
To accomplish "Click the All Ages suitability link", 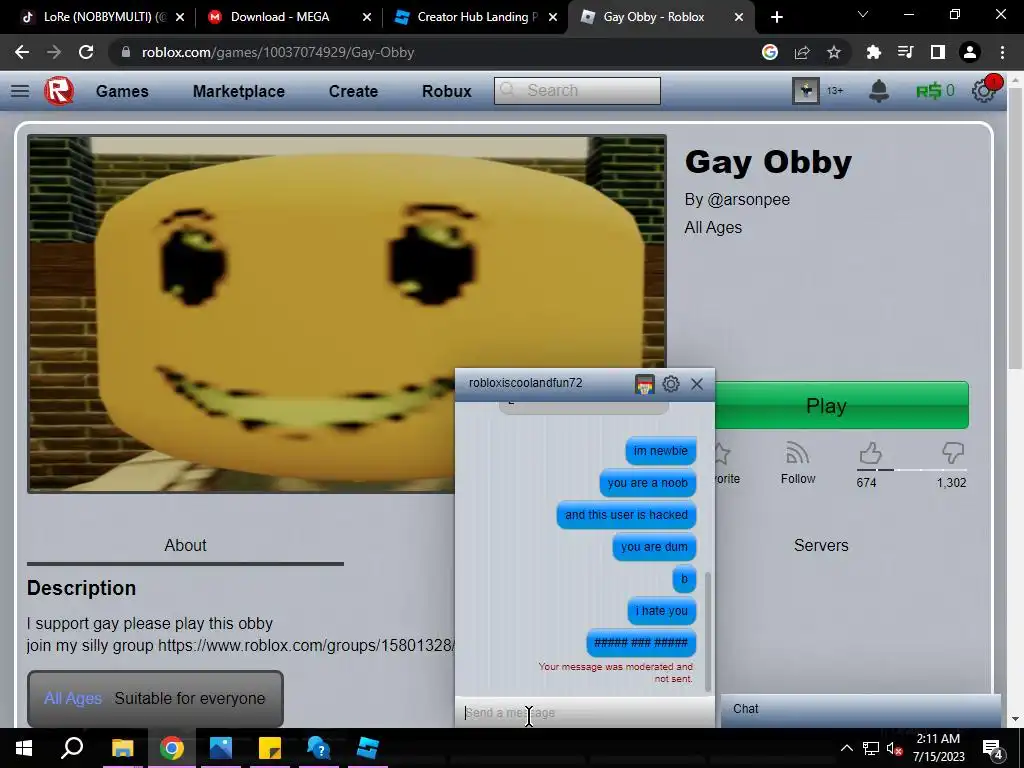I will (x=72, y=698).
